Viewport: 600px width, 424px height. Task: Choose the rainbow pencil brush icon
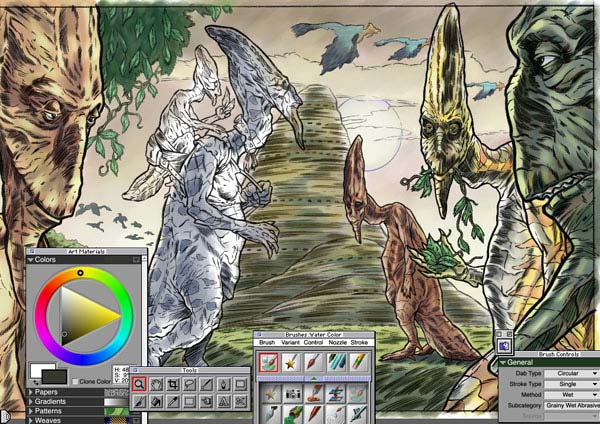click(x=359, y=362)
